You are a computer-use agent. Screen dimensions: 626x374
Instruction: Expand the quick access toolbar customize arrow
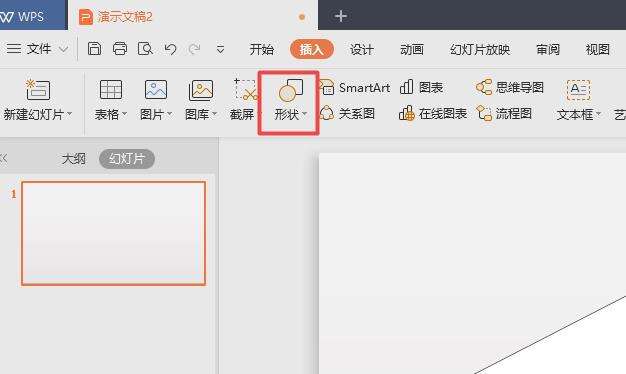(220, 49)
